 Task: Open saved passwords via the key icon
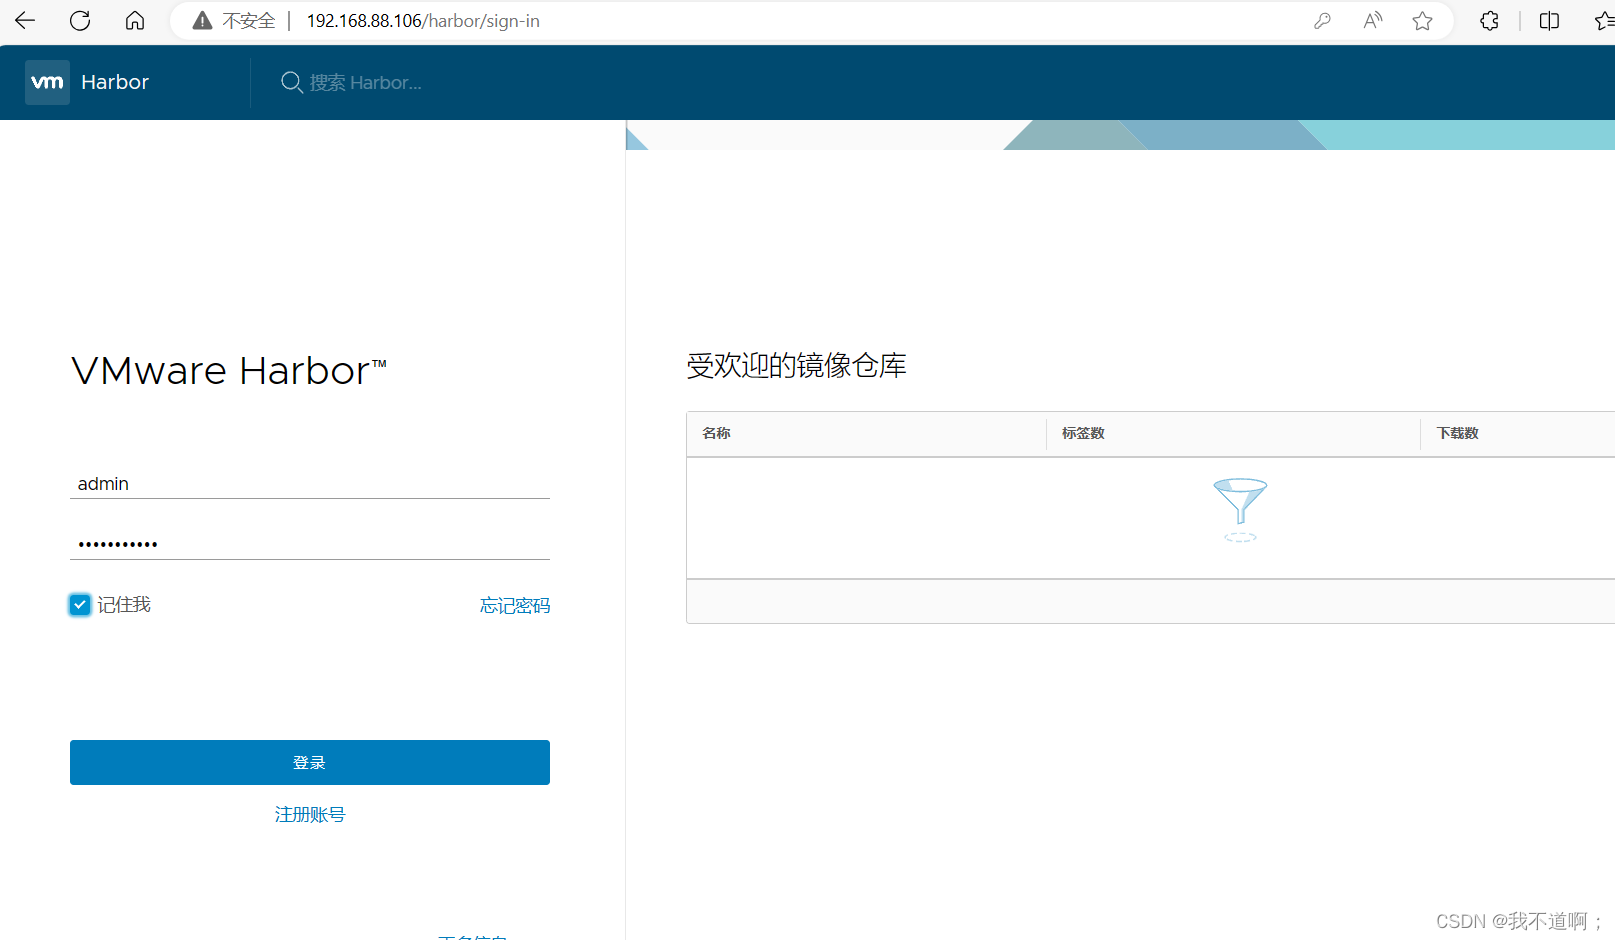click(1322, 20)
